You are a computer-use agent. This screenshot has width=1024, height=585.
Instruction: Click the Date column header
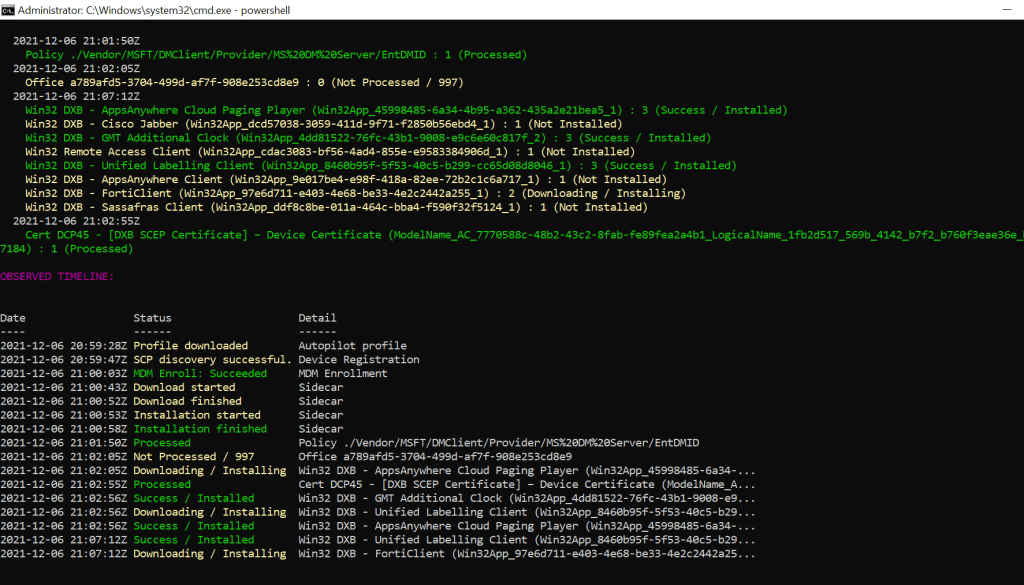[14, 318]
